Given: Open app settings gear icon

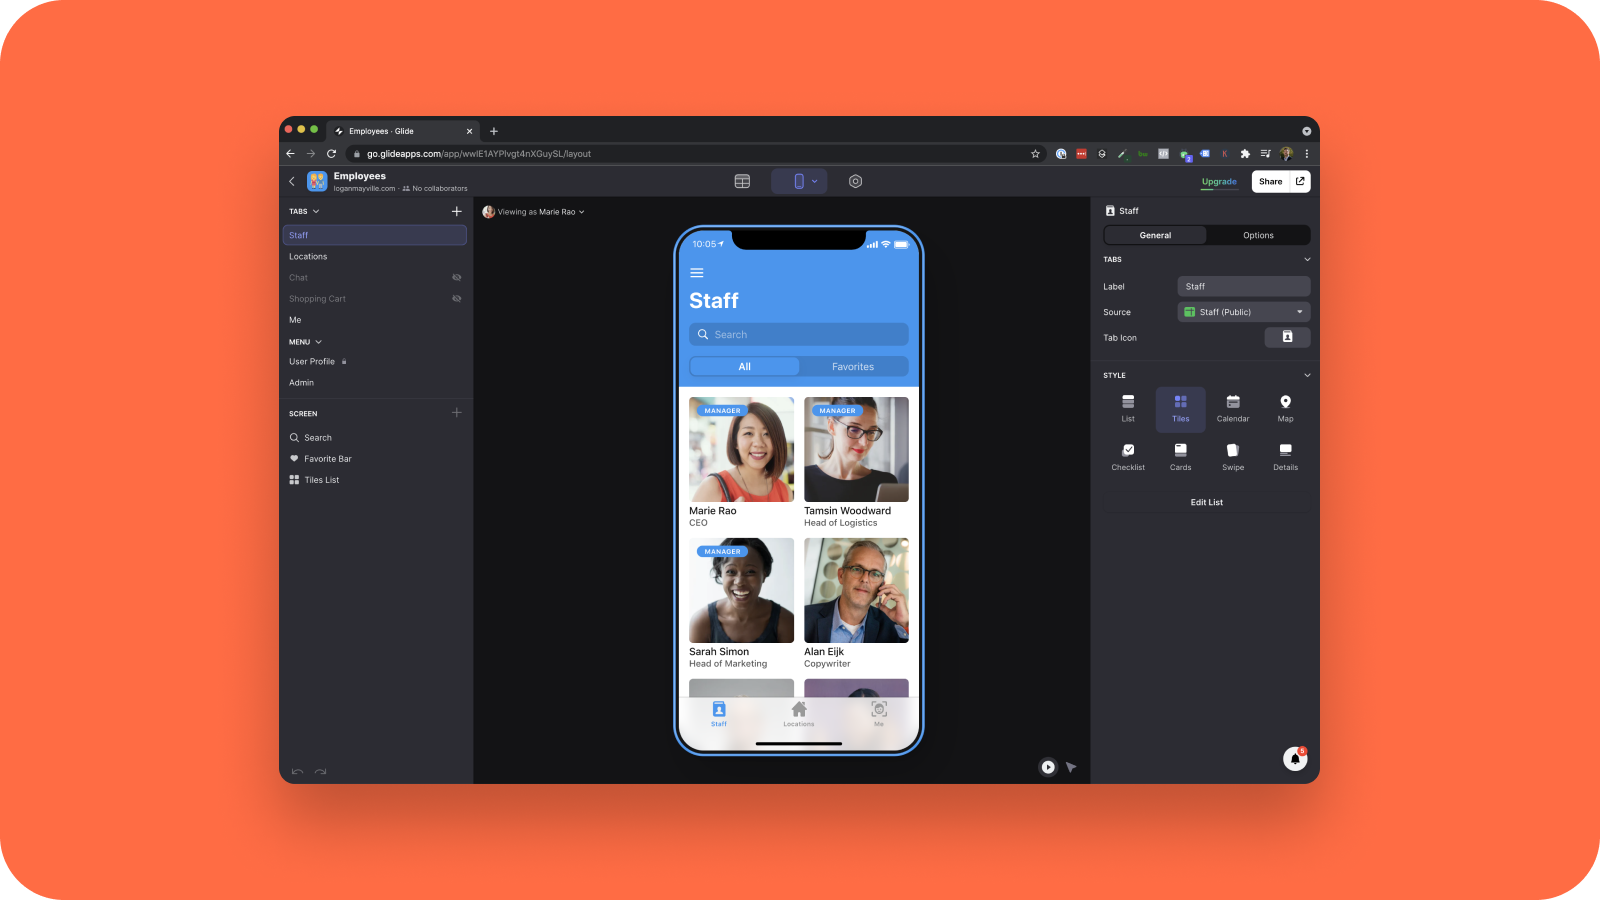Looking at the screenshot, I should (x=855, y=181).
